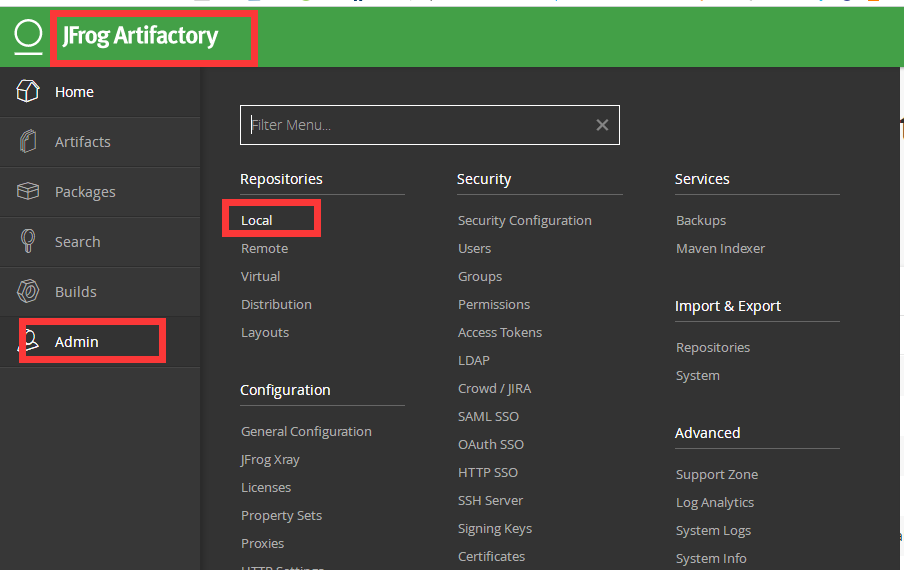Click the Packages box icon
The height and width of the screenshot is (570, 904).
click(x=28, y=191)
